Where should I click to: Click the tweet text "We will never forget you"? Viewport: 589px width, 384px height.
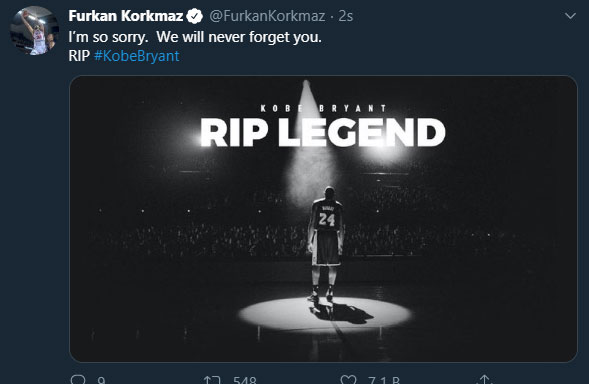(x=239, y=37)
